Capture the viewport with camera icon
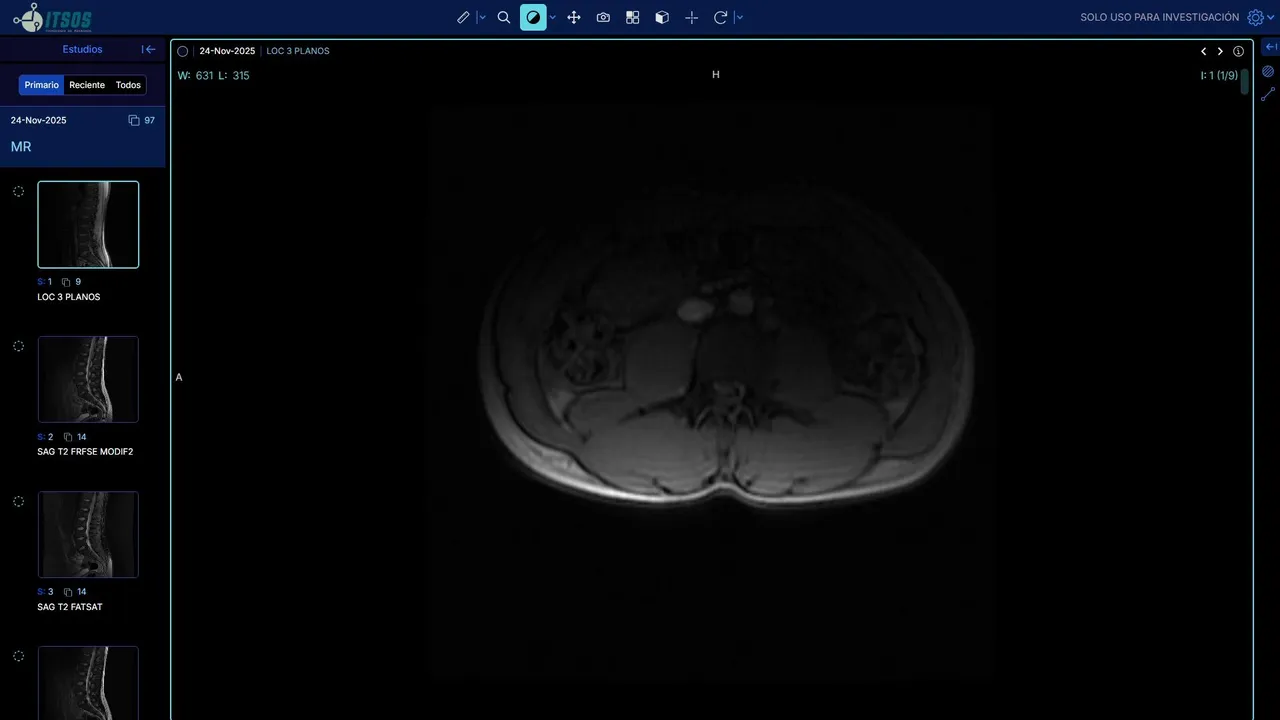 603,17
